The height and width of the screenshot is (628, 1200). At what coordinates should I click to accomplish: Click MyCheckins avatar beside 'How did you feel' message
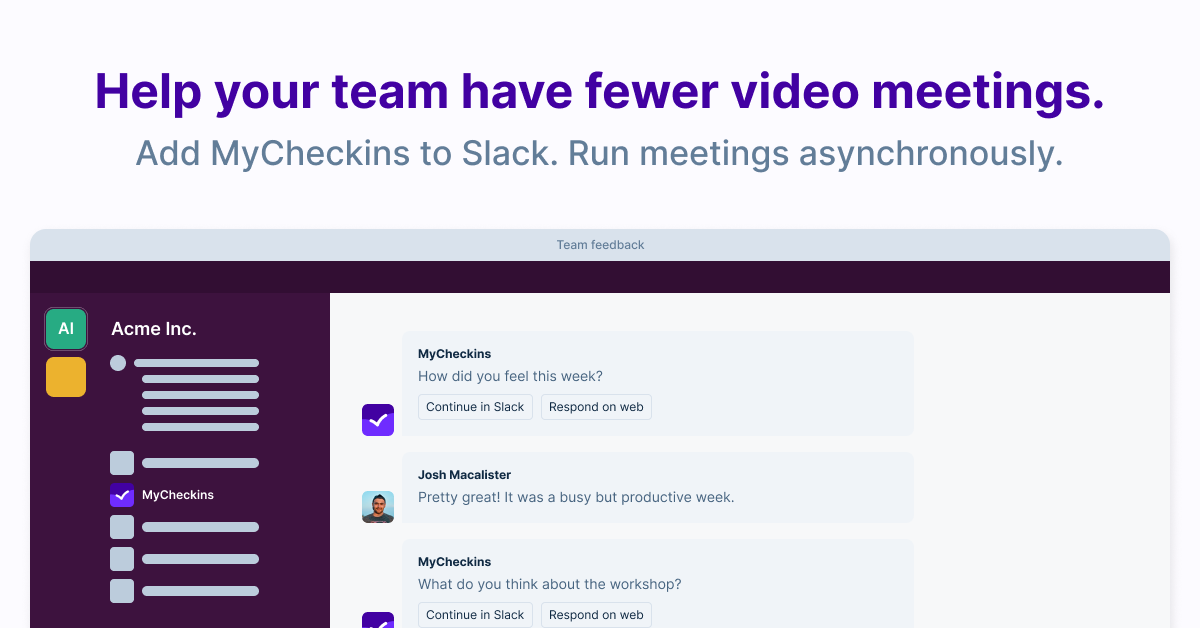tap(378, 420)
